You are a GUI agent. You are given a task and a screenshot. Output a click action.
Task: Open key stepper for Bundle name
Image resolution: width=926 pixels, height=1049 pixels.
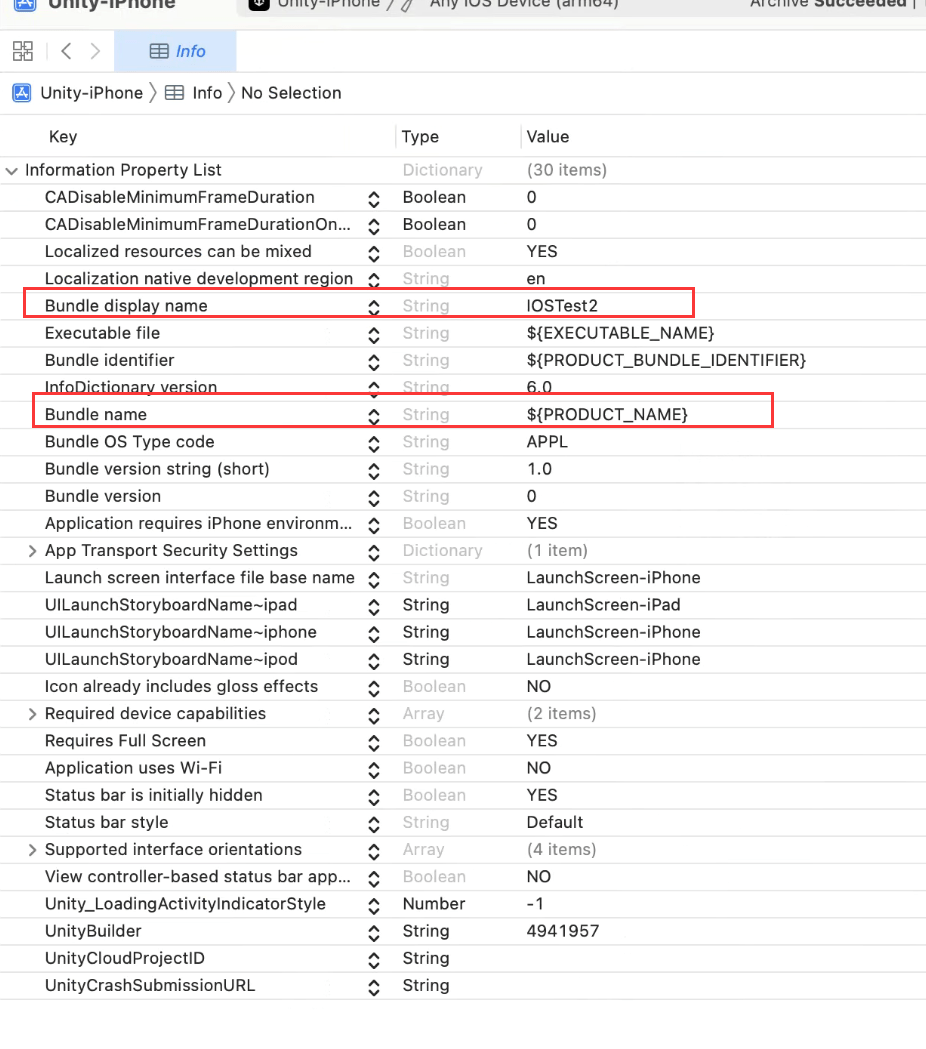click(374, 416)
